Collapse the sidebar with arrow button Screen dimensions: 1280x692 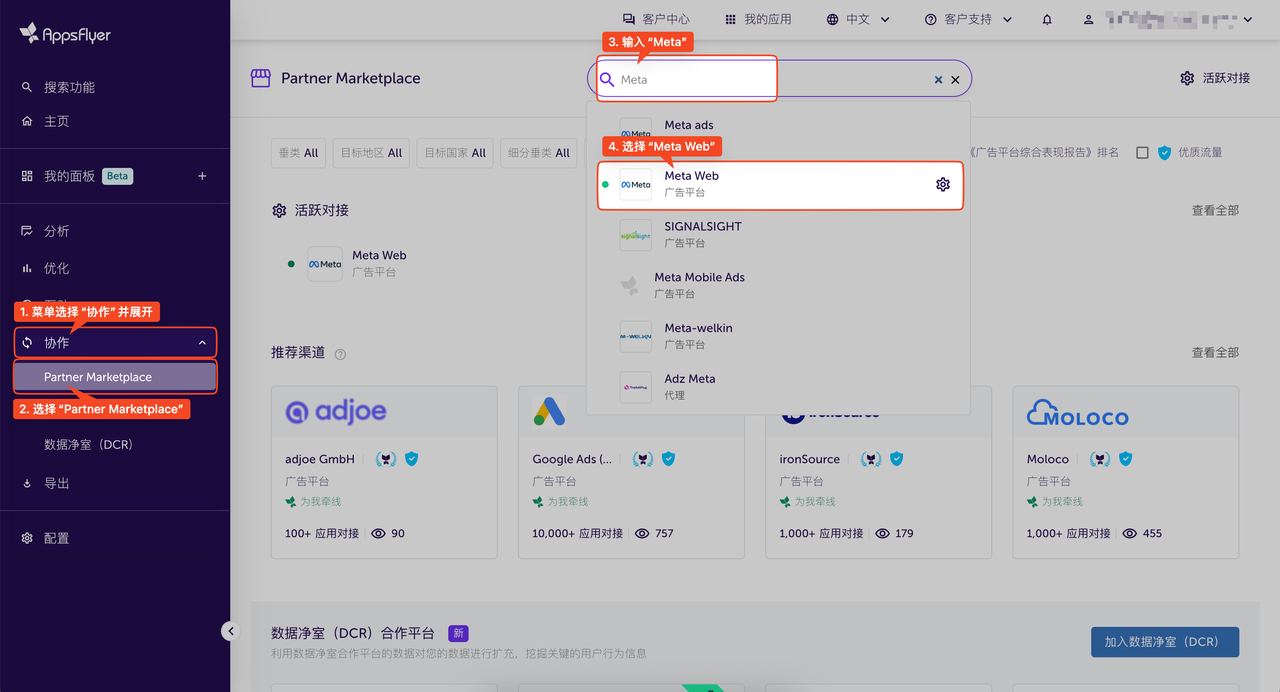tap(231, 631)
